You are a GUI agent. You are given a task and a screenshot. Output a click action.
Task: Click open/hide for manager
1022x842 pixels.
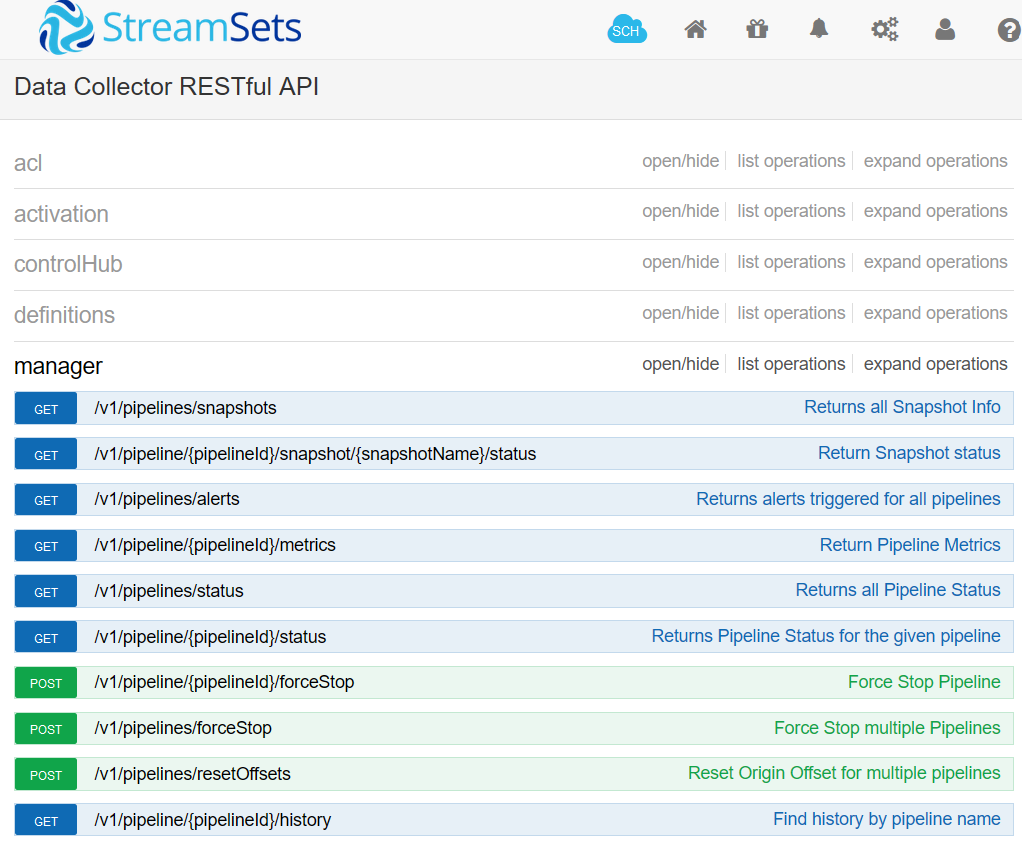click(x=680, y=364)
